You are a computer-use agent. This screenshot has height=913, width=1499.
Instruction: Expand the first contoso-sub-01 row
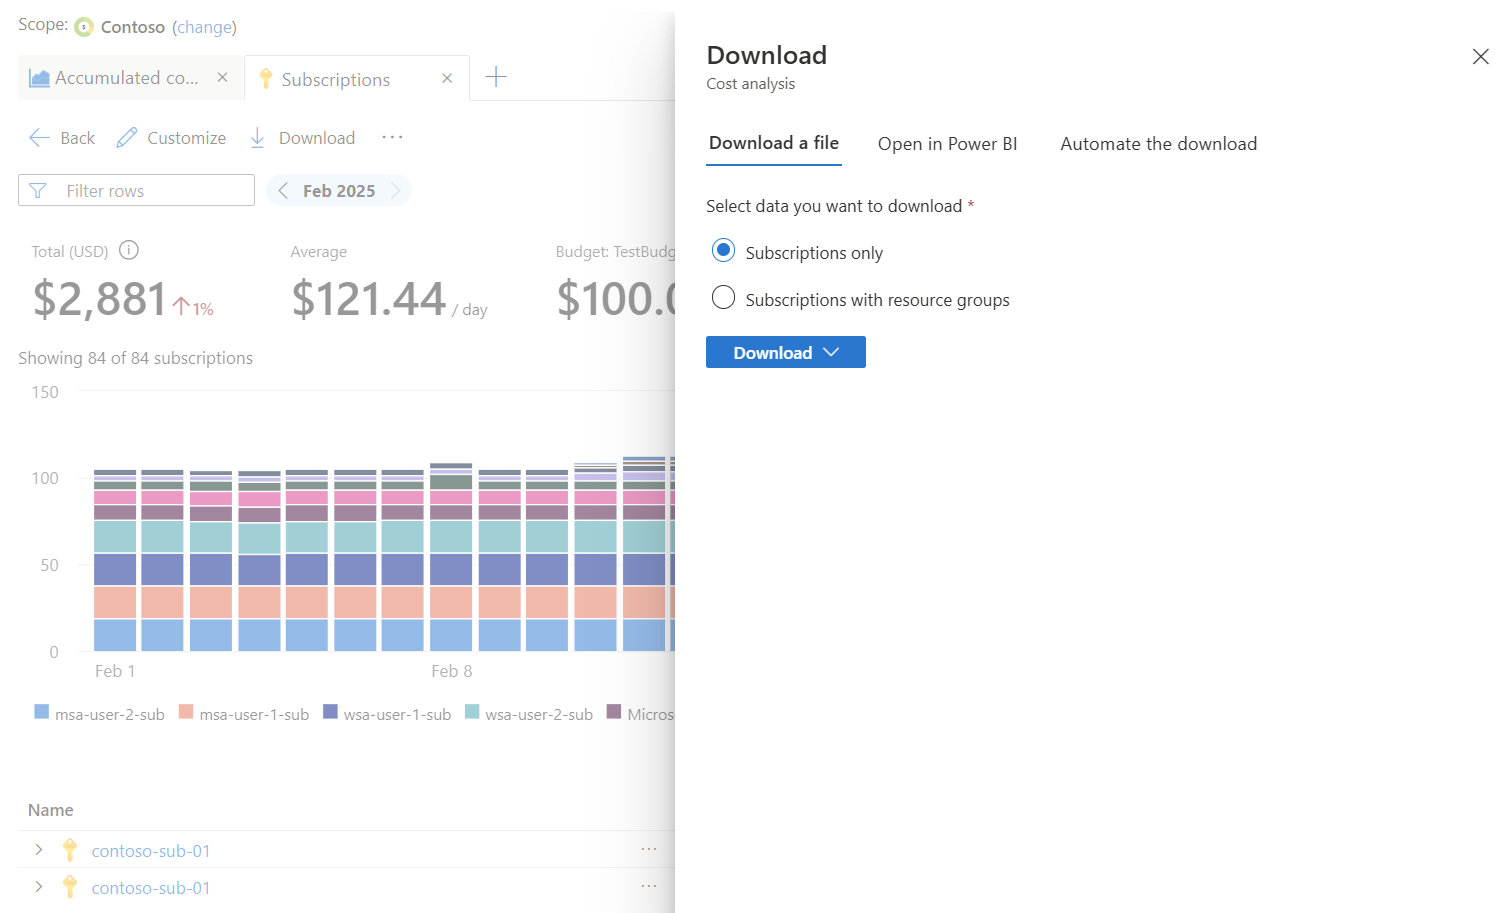click(39, 850)
